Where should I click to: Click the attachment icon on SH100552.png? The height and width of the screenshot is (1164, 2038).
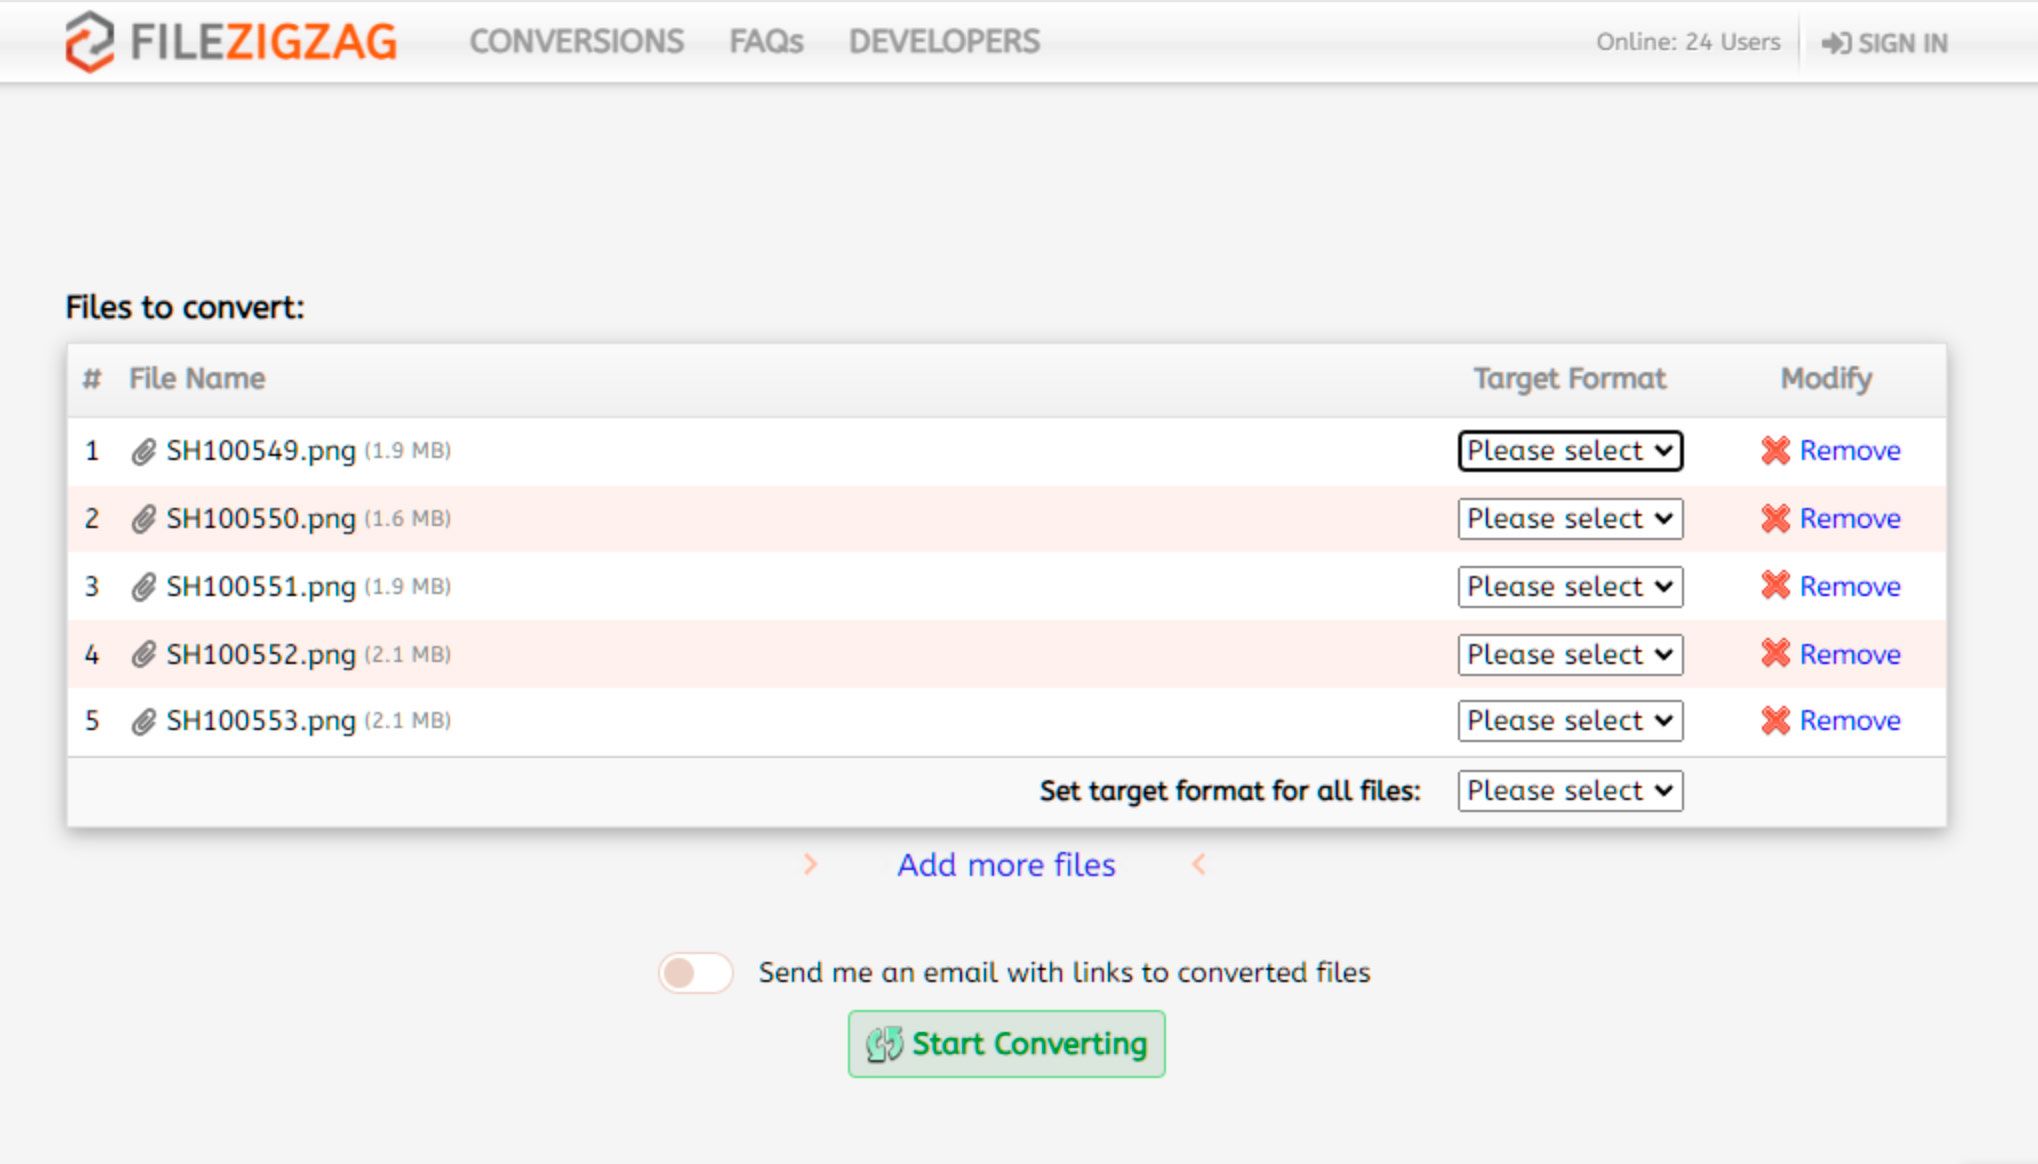tap(140, 653)
